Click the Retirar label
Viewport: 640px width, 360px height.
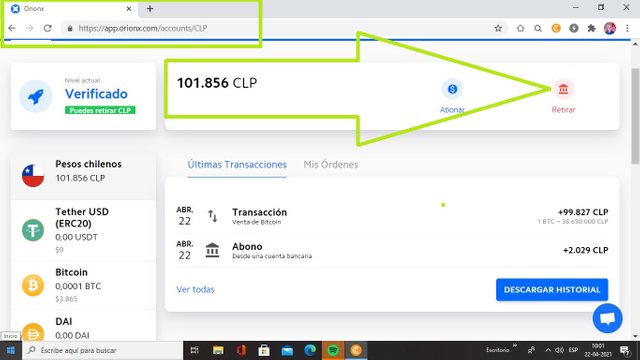point(563,110)
